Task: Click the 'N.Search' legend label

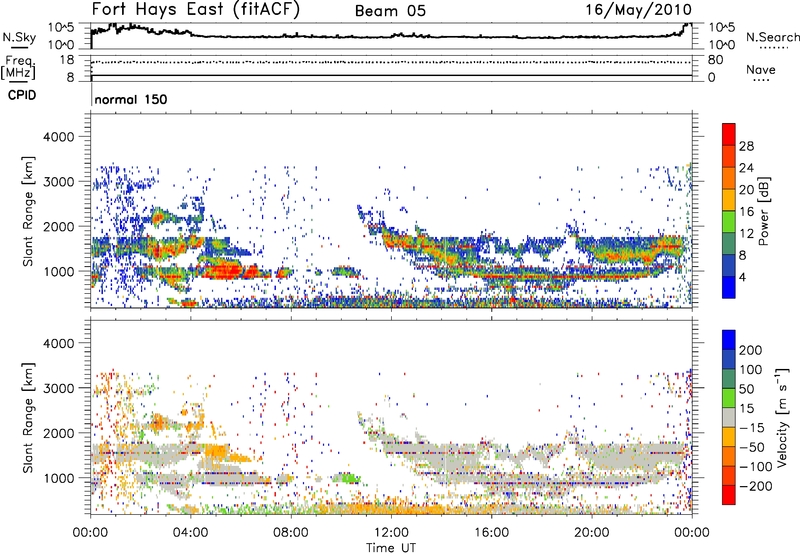Action: (772, 37)
